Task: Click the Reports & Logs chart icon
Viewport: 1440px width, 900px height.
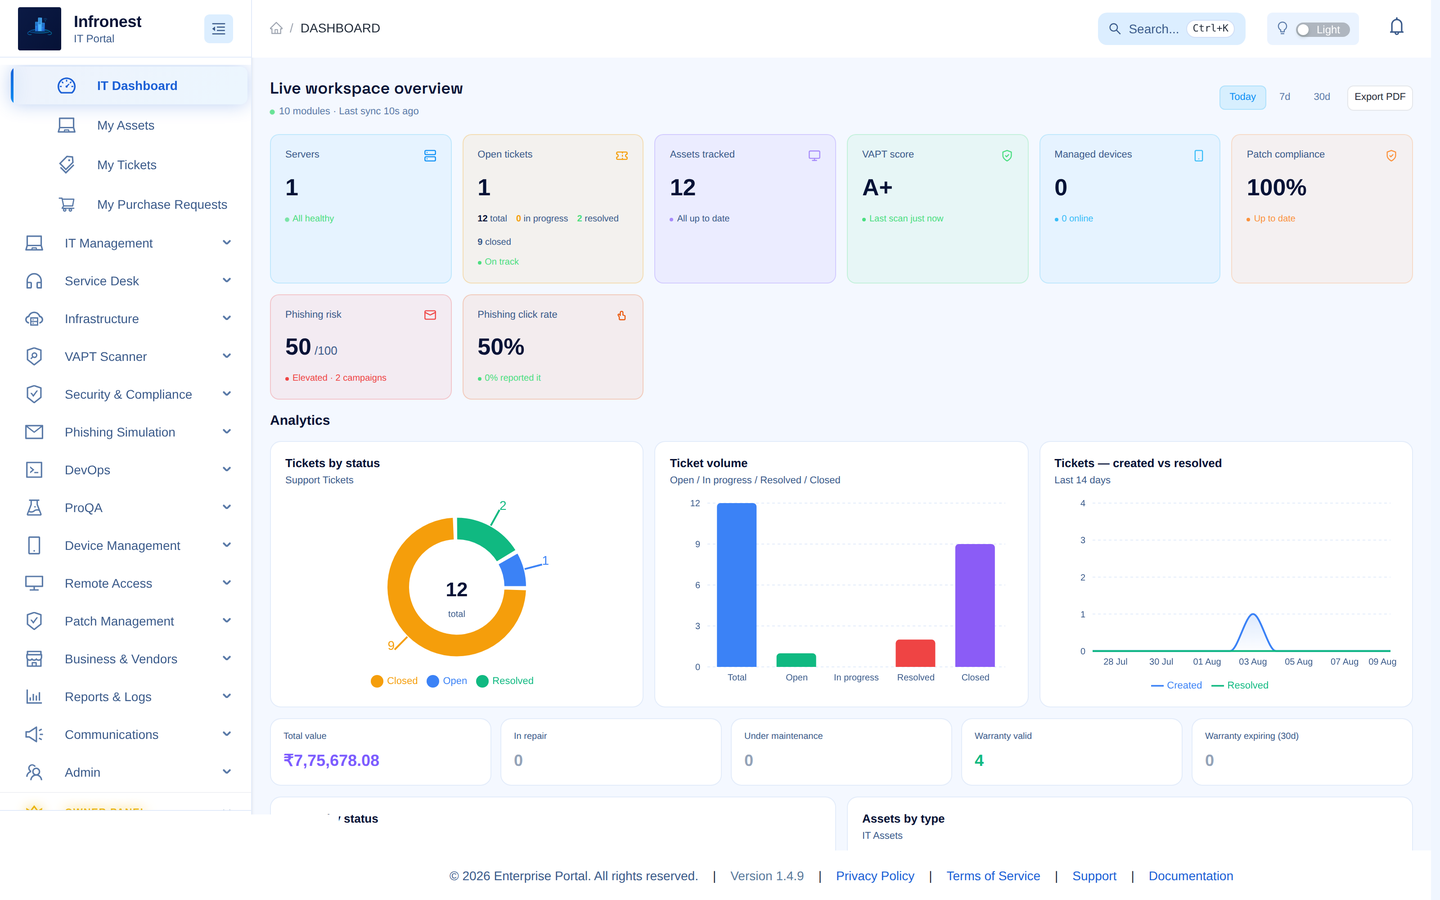Action: pyautogui.click(x=34, y=697)
